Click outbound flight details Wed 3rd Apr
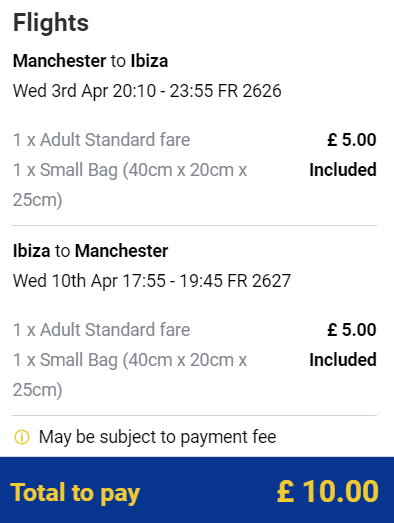 (147, 91)
